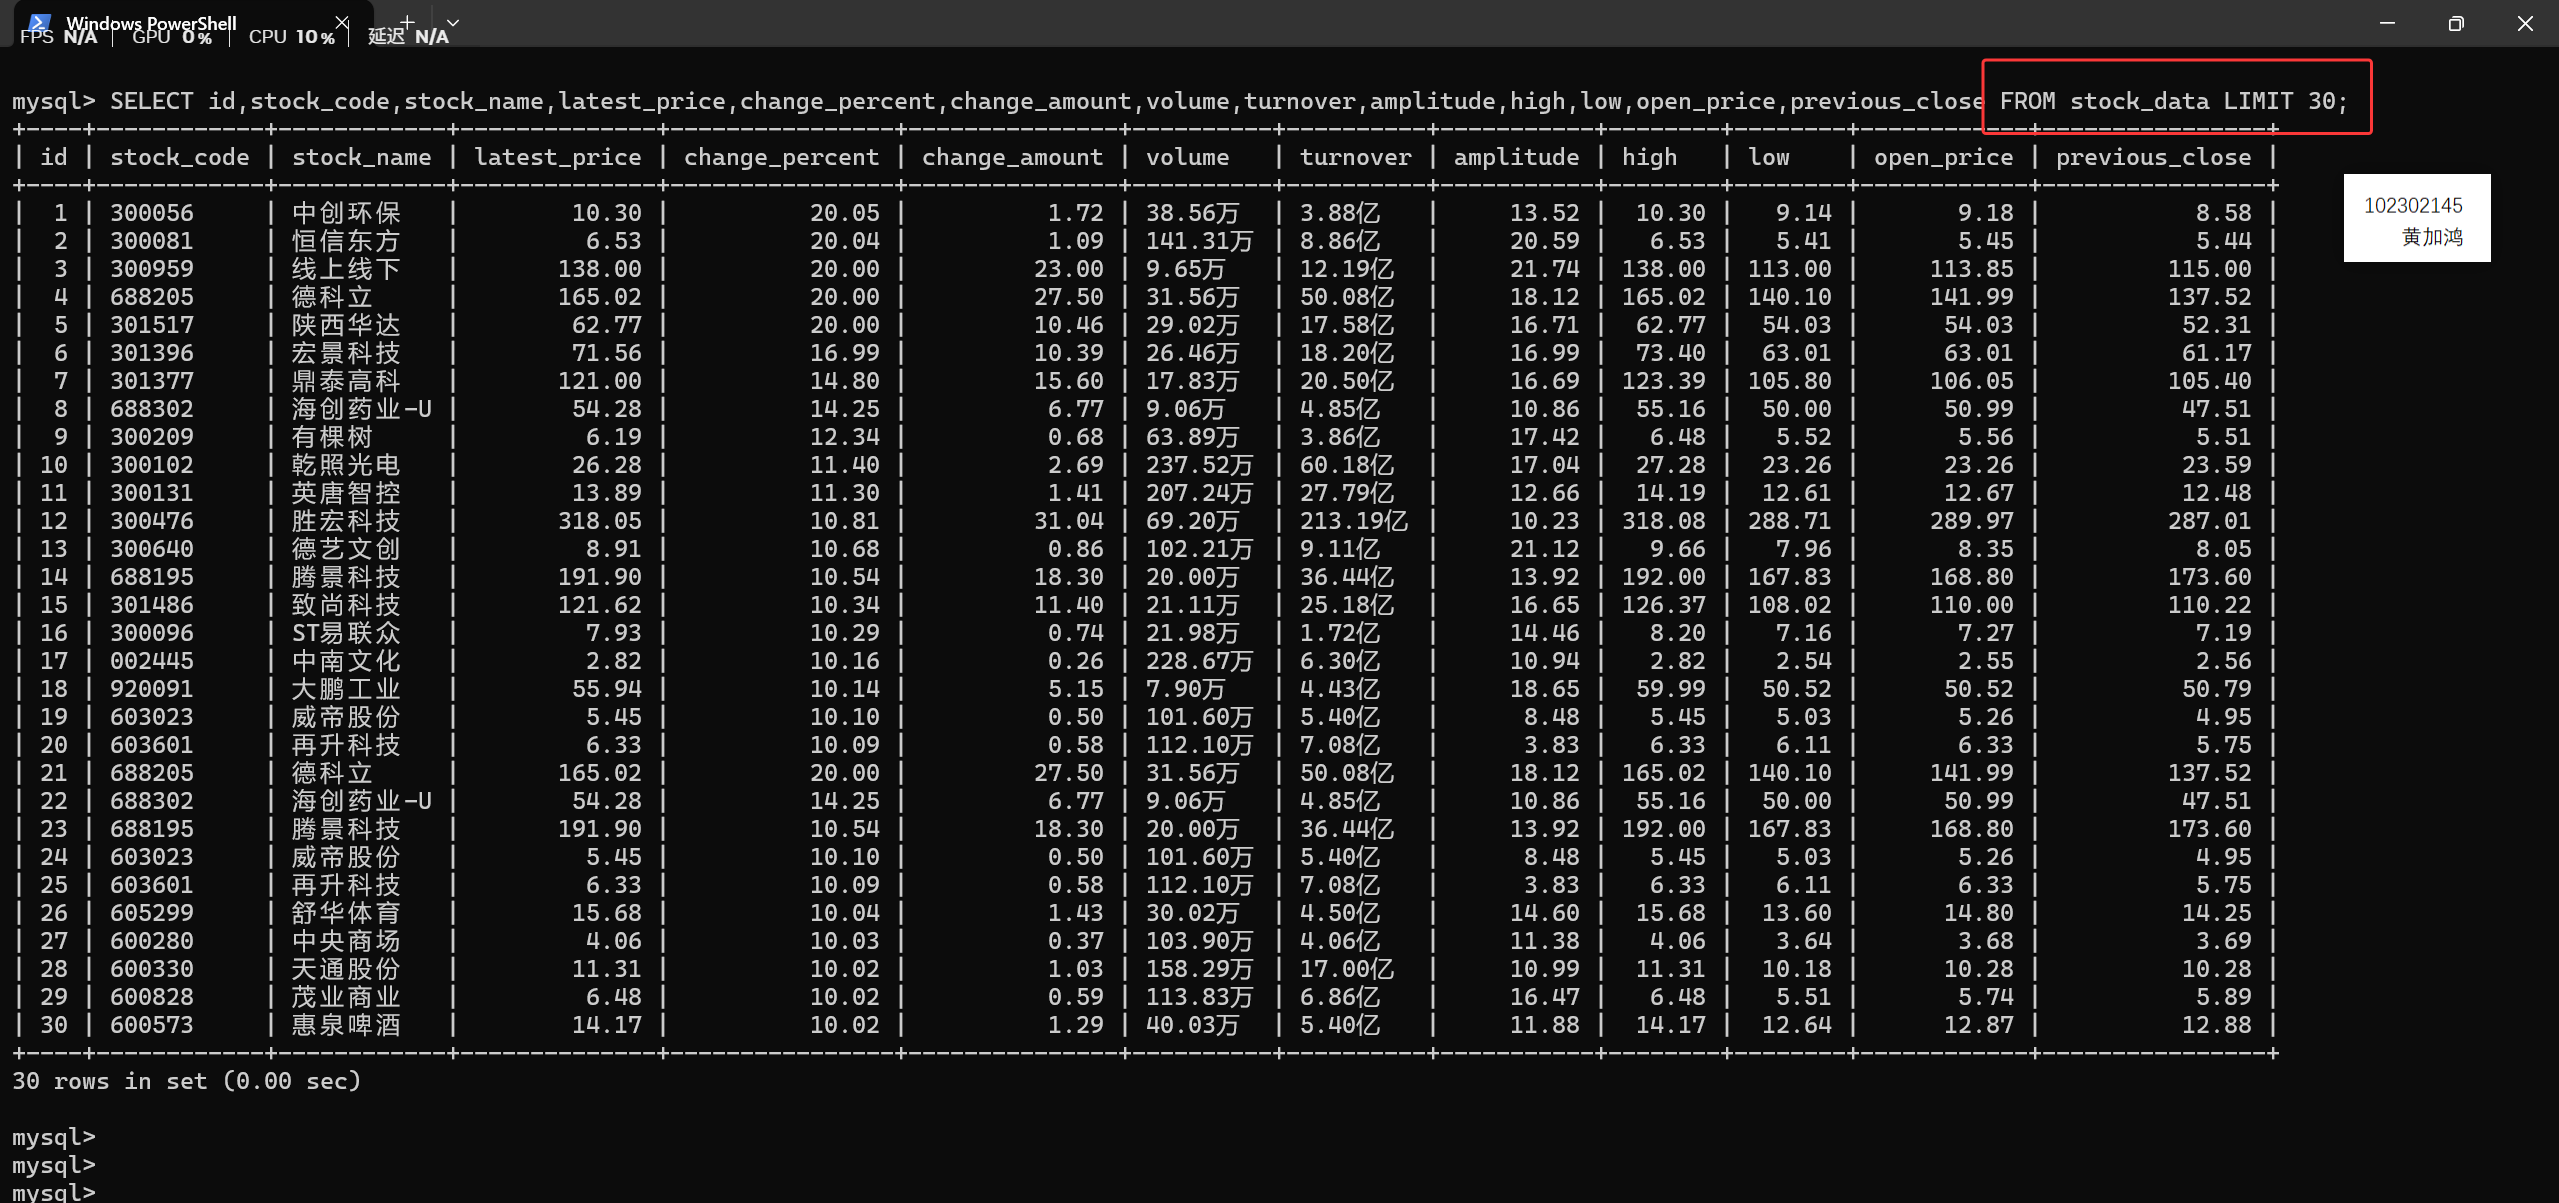Click the previous_close column header

[2152, 157]
